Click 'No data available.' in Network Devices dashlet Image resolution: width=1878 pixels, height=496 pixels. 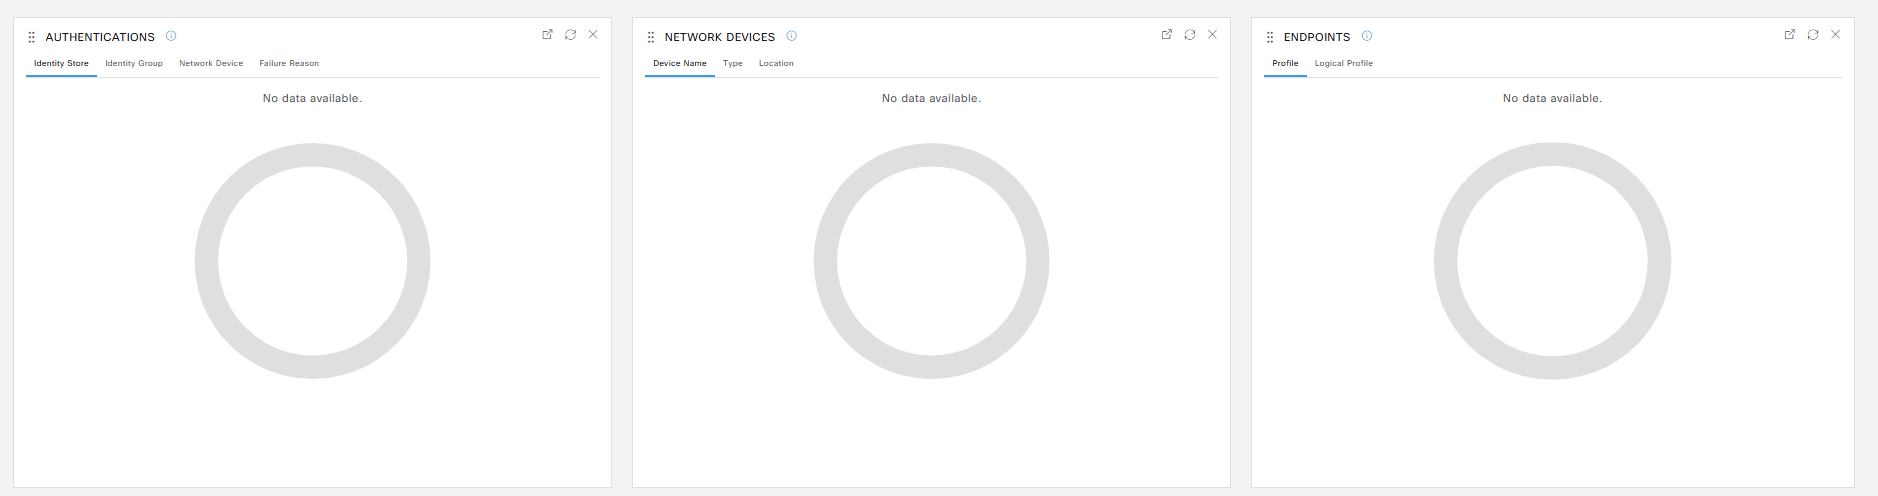931,98
